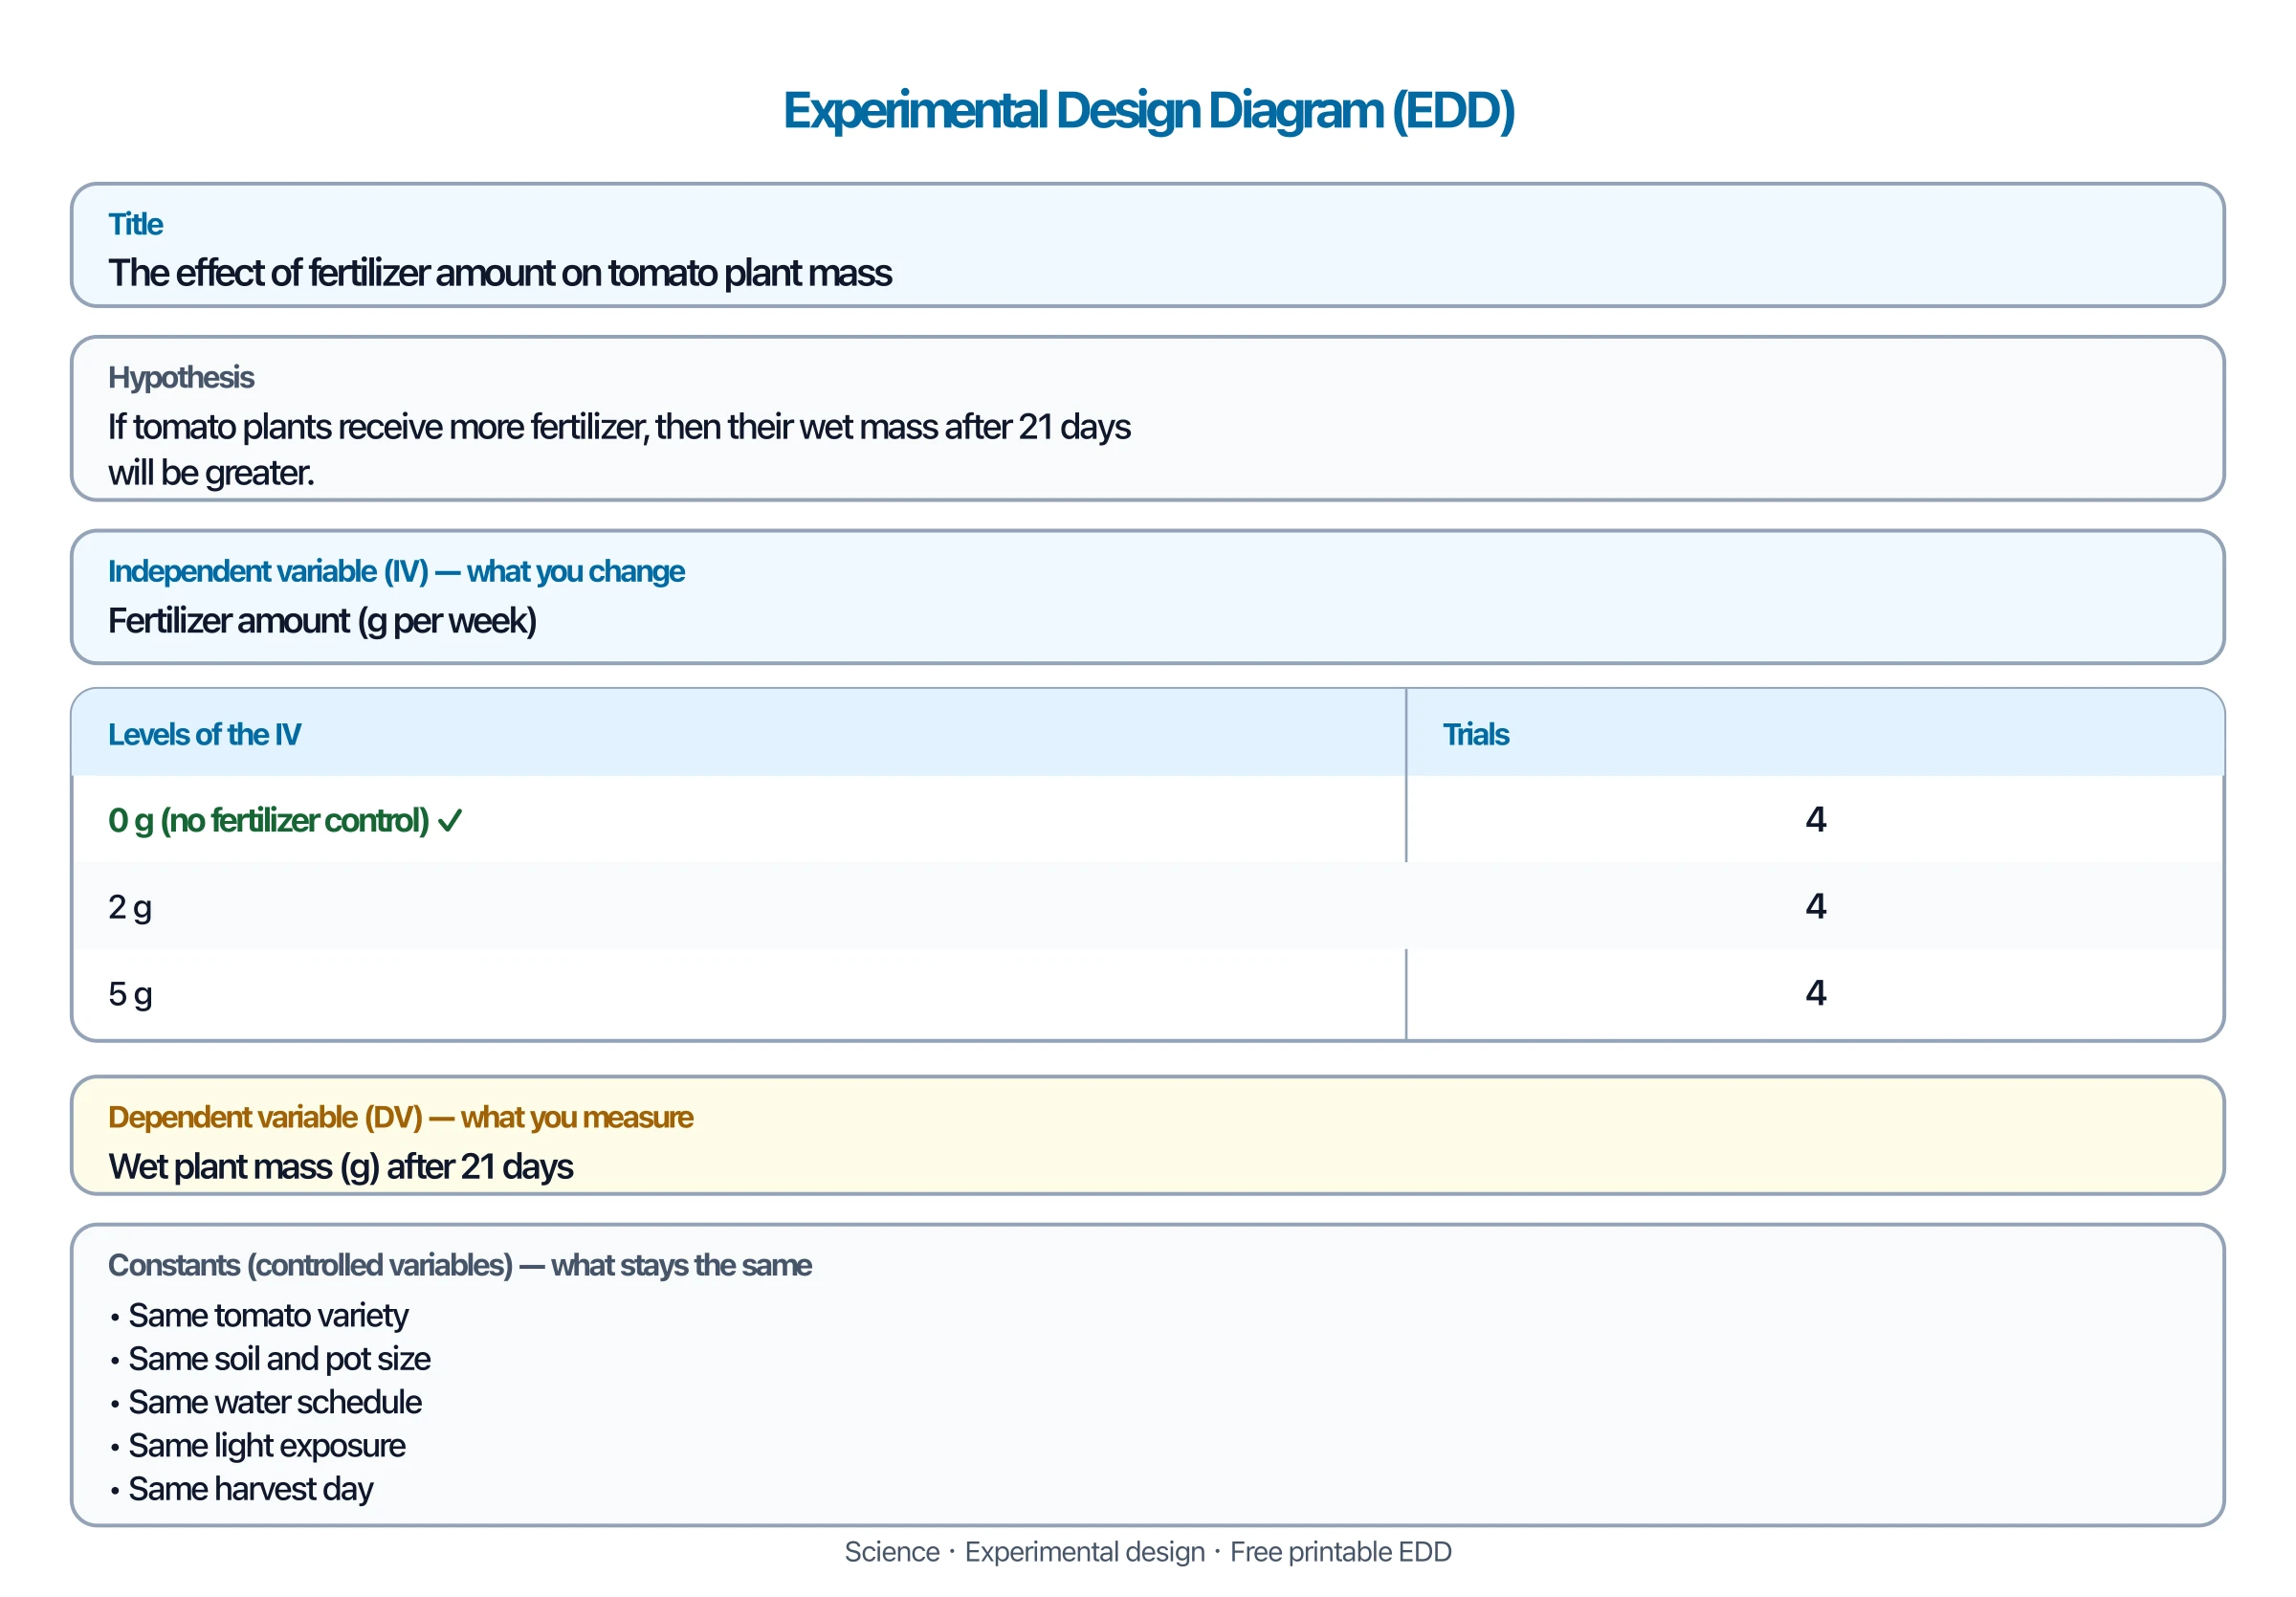This screenshot has height=1597, width=2296.
Task: Click the Constants (controlled variables) heading
Action: tap(459, 1265)
